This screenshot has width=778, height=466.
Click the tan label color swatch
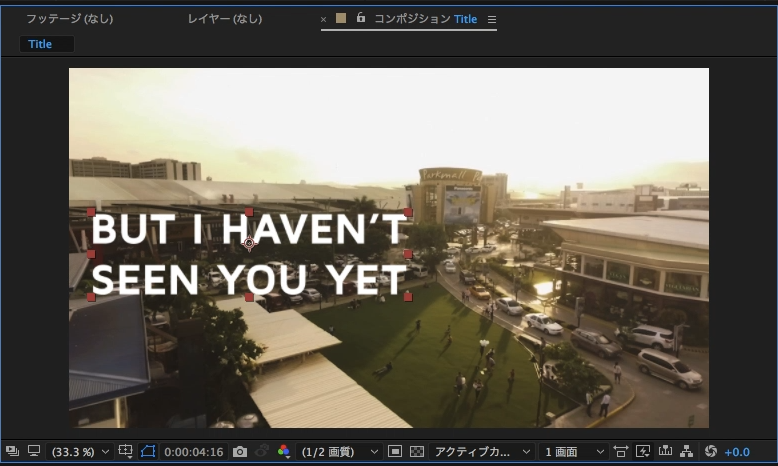[x=341, y=18]
